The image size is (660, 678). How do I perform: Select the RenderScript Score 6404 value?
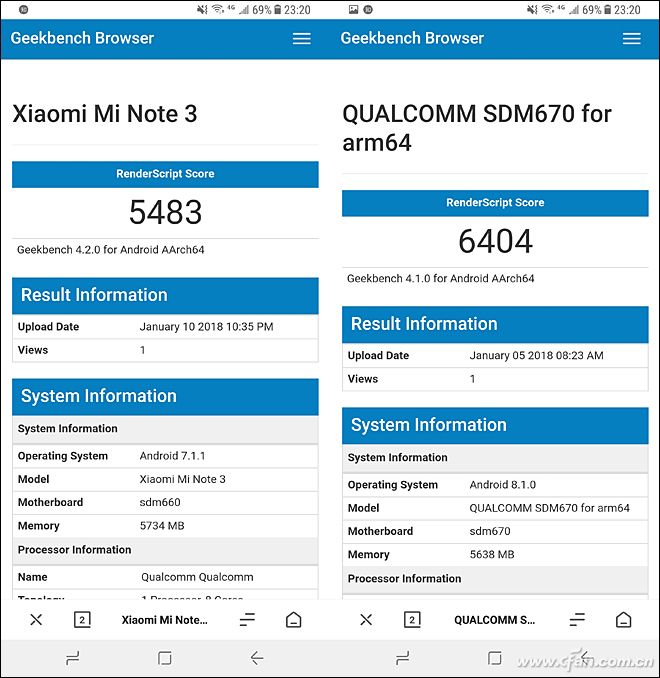click(495, 241)
